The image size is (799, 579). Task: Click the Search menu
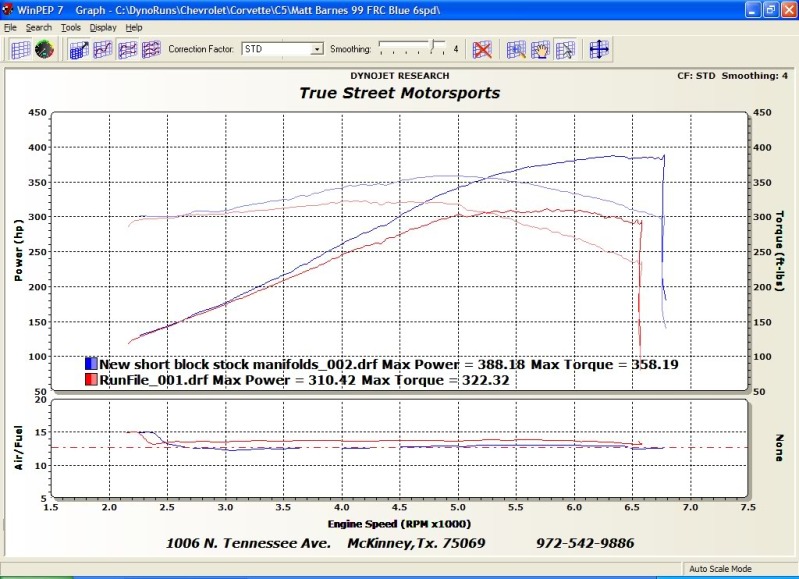point(39,28)
